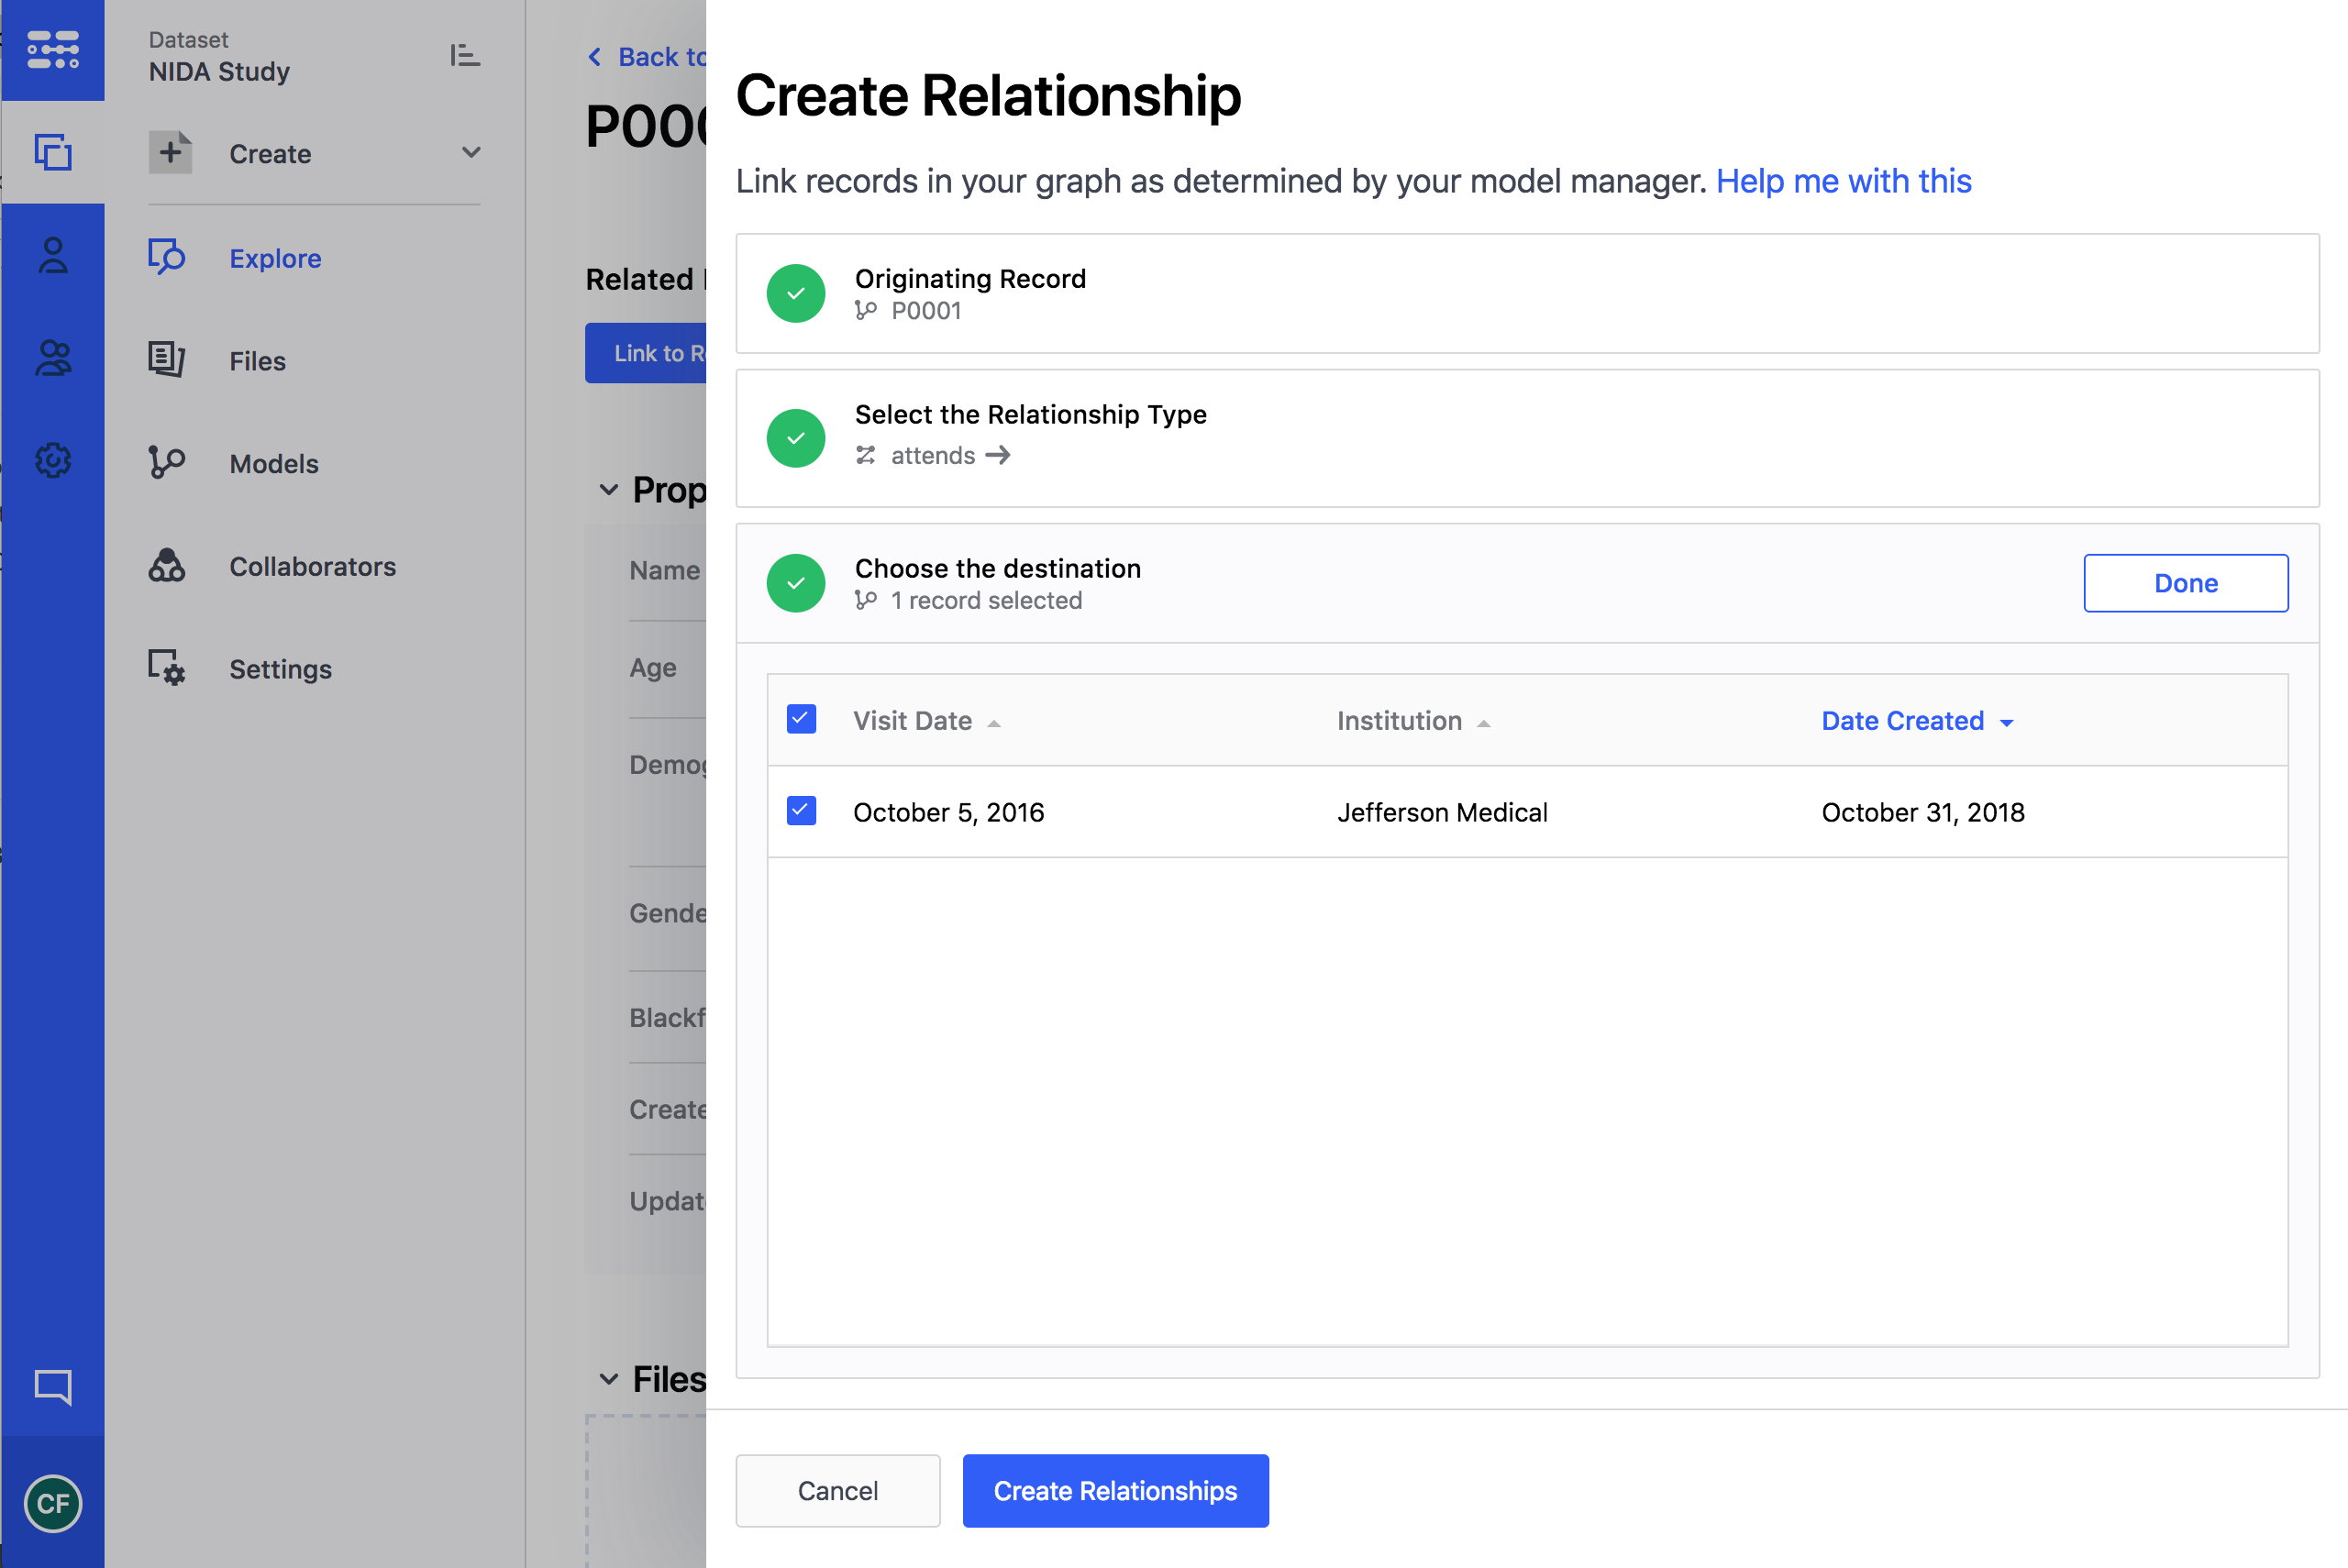
Task: Uncheck the October 5, 2016 record checkbox
Action: pos(801,810)
